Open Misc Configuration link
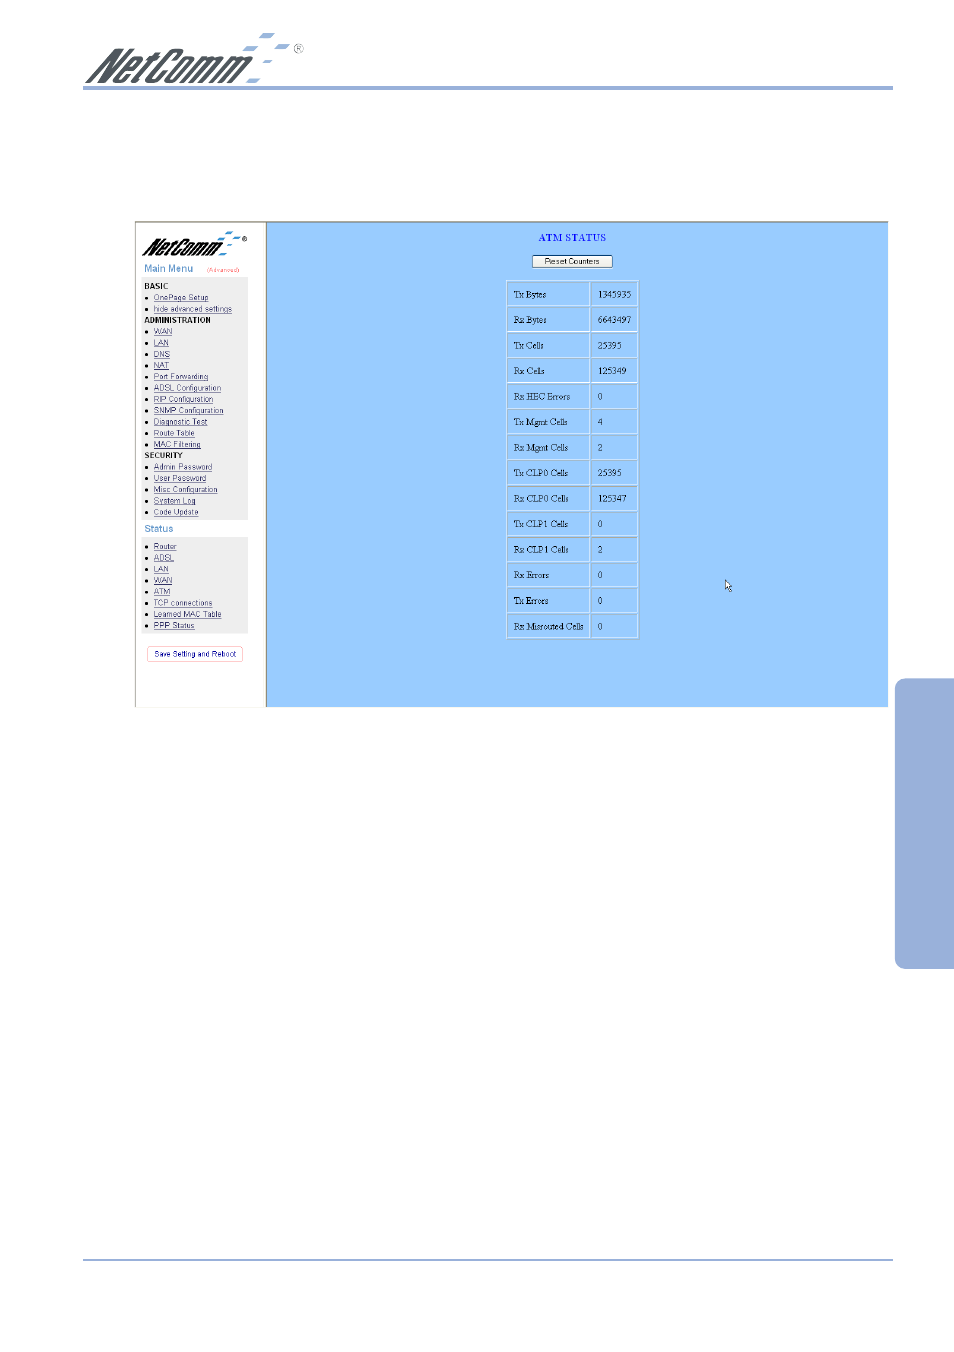 pyautogui.click(x=186, y=489)
